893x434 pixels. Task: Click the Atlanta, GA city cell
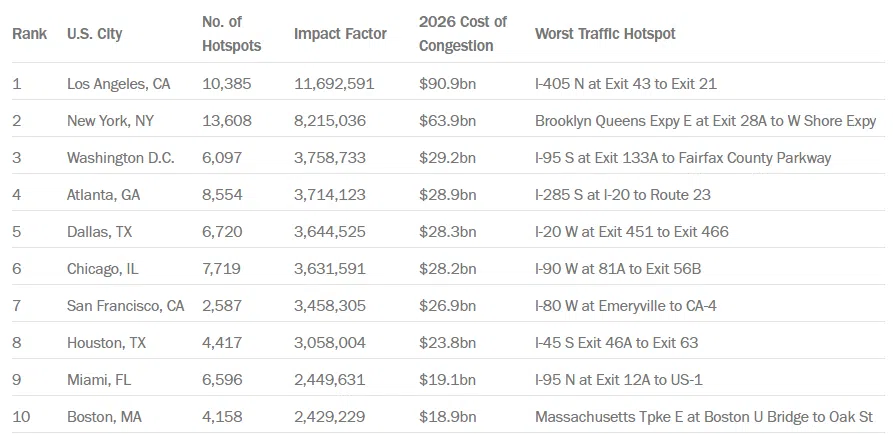pyautogui.click(x=103, y=195)
